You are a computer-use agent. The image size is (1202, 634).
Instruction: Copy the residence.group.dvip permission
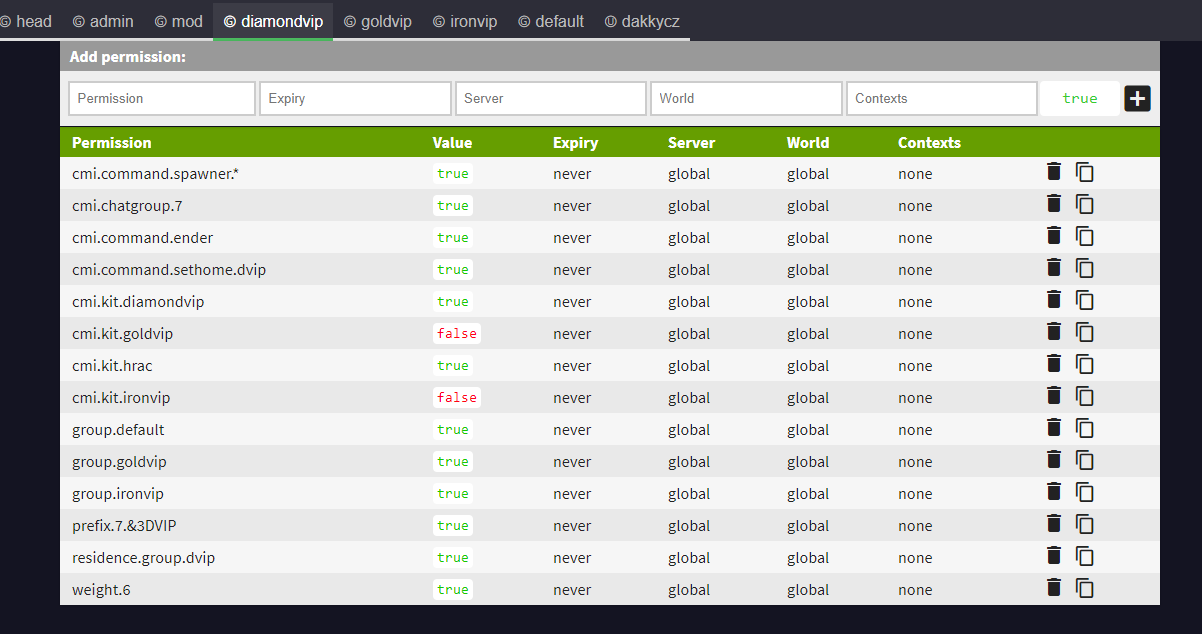(1085, 556)
